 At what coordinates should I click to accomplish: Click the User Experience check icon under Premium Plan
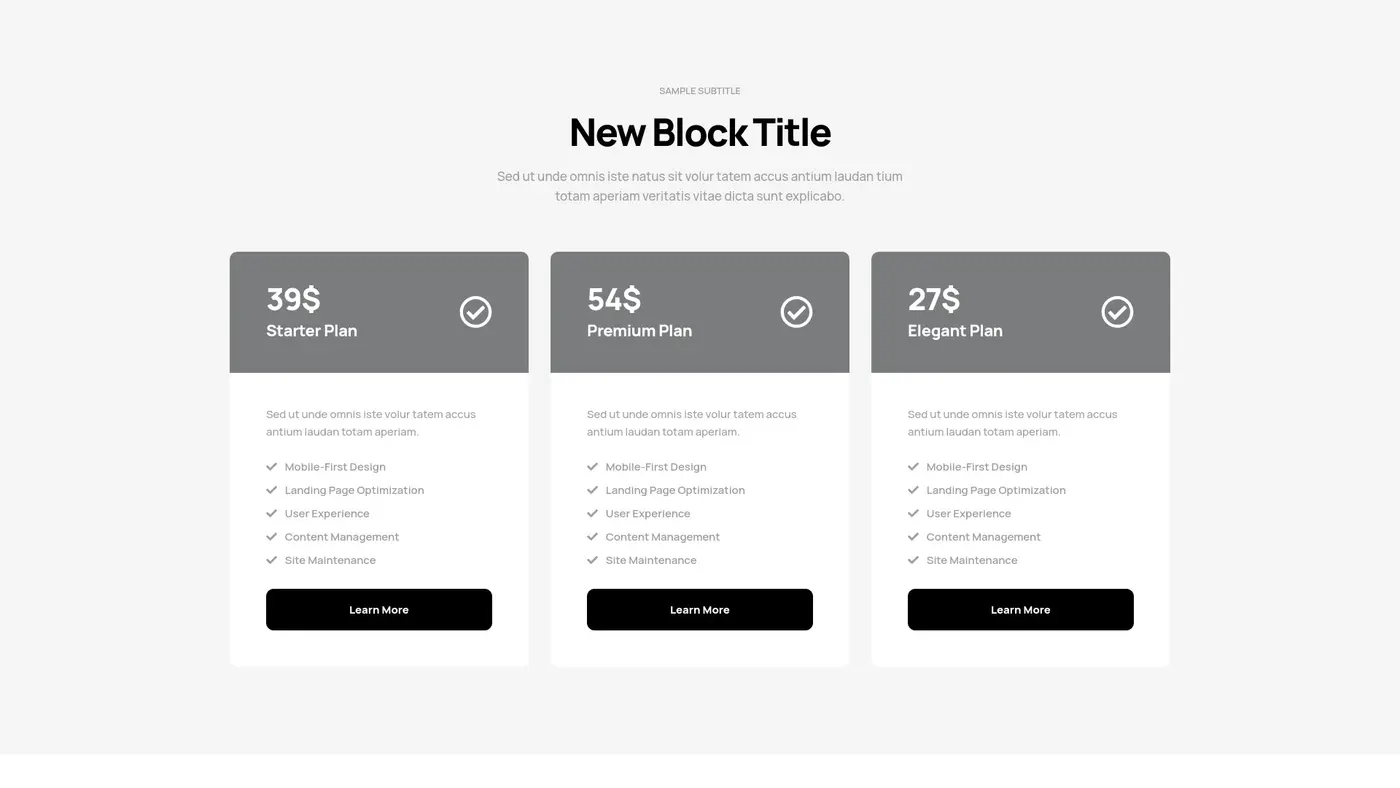point(591,513)
